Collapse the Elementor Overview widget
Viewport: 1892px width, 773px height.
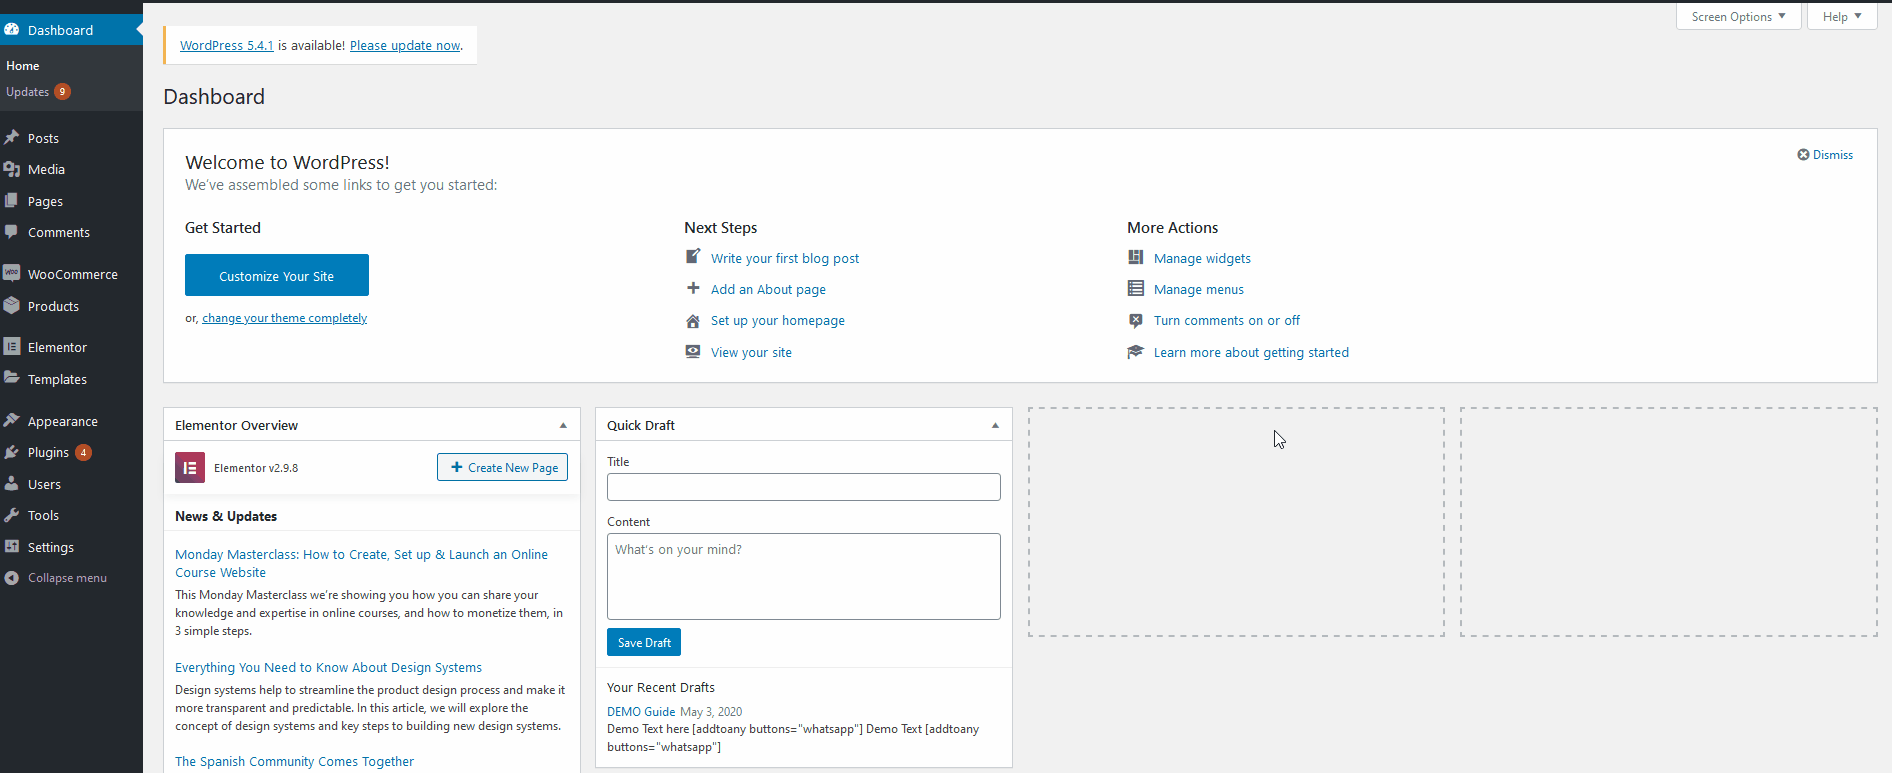(563, 425)
